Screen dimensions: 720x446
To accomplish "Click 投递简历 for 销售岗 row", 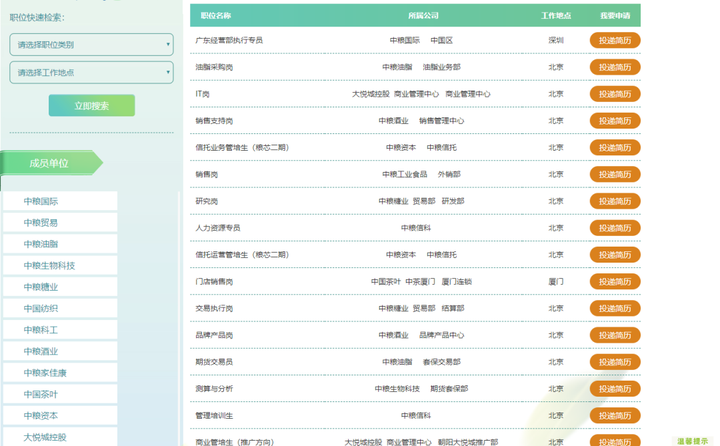I will [615, 174].
